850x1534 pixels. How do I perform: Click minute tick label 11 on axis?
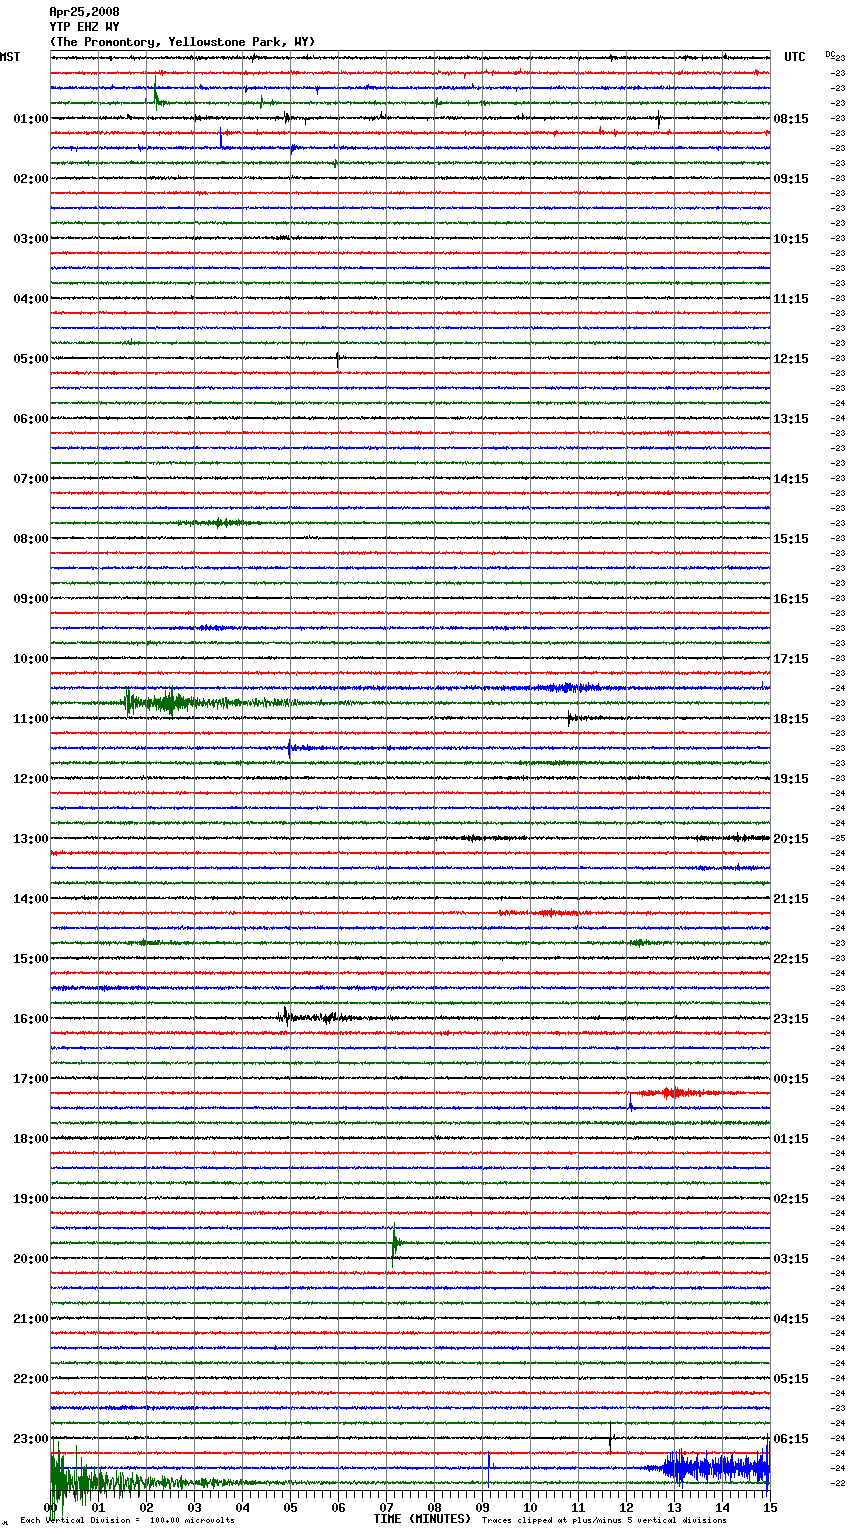578,1507
